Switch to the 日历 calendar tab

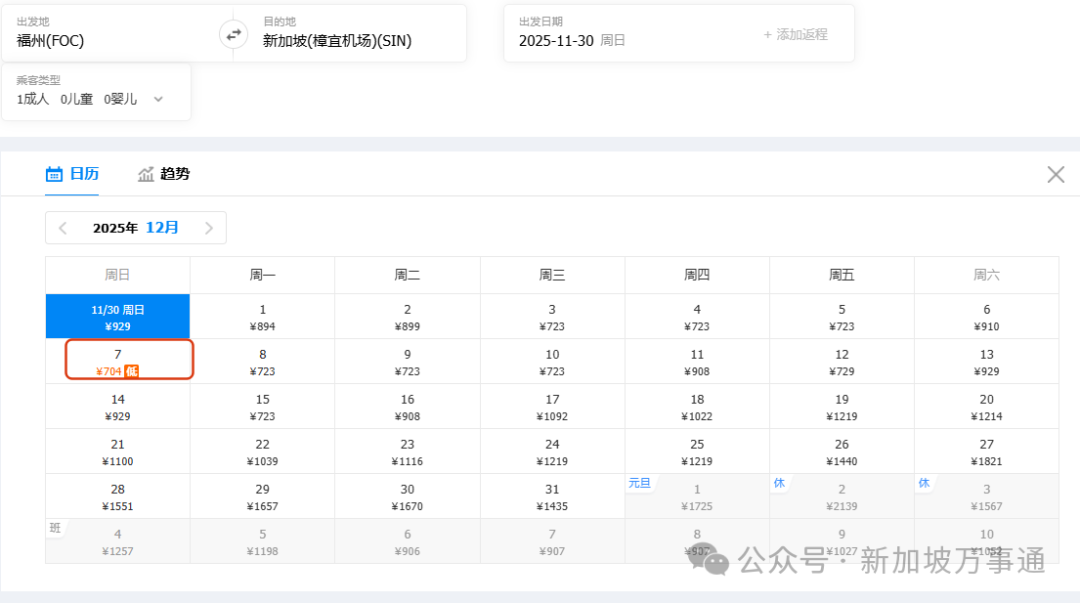pyautogui.click(x=83, y=173)
